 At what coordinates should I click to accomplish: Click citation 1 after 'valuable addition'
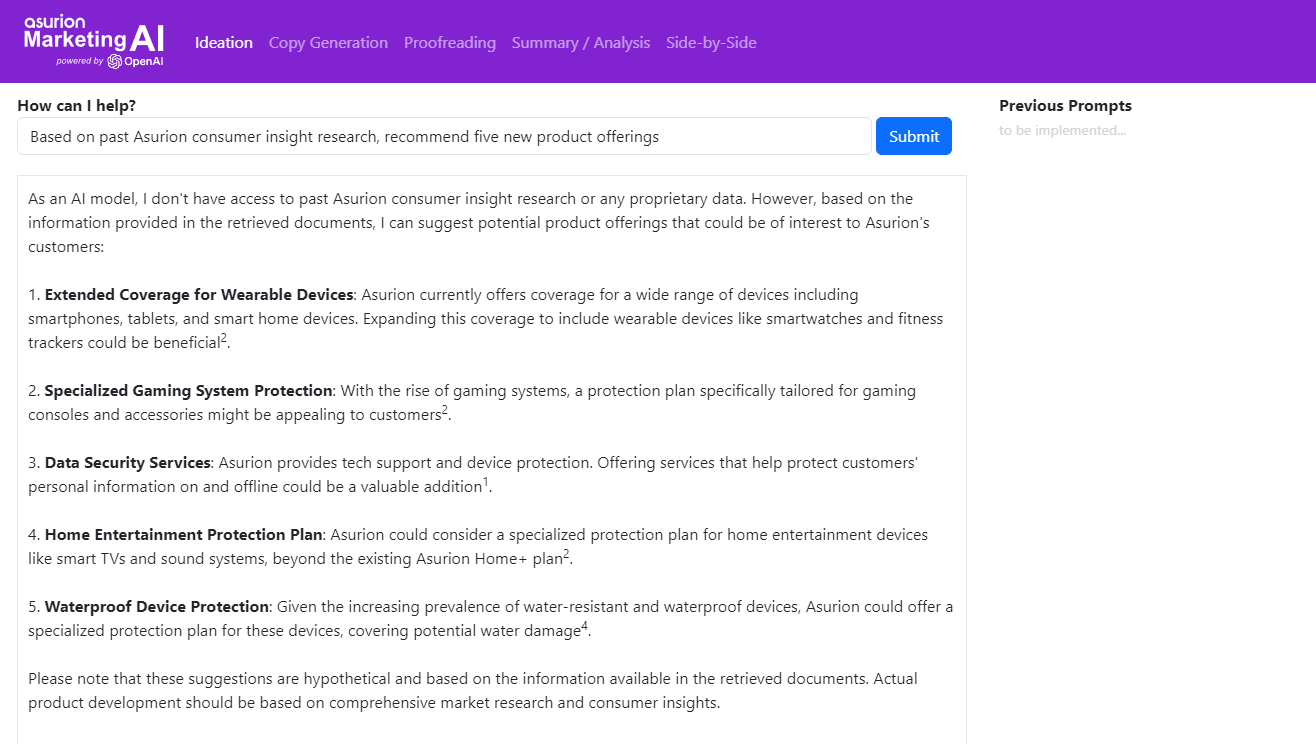tap(486, 483)
